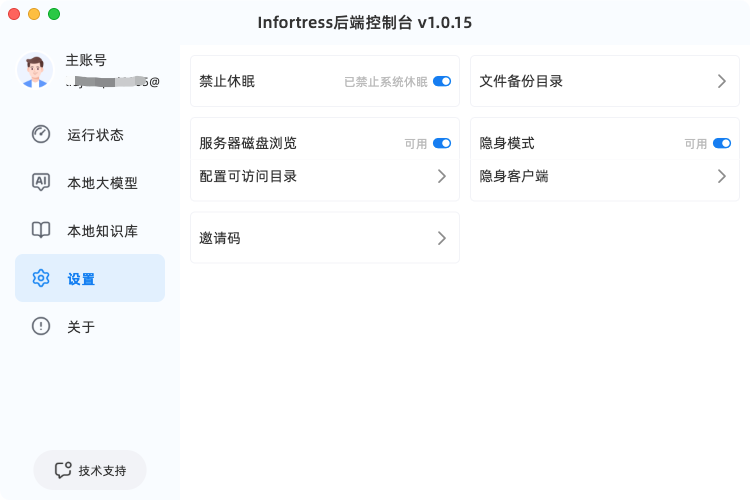Viewport: 750px width, 500px height.
Task: Click the 关于 exclamation icon
Action: click(41, 326)
